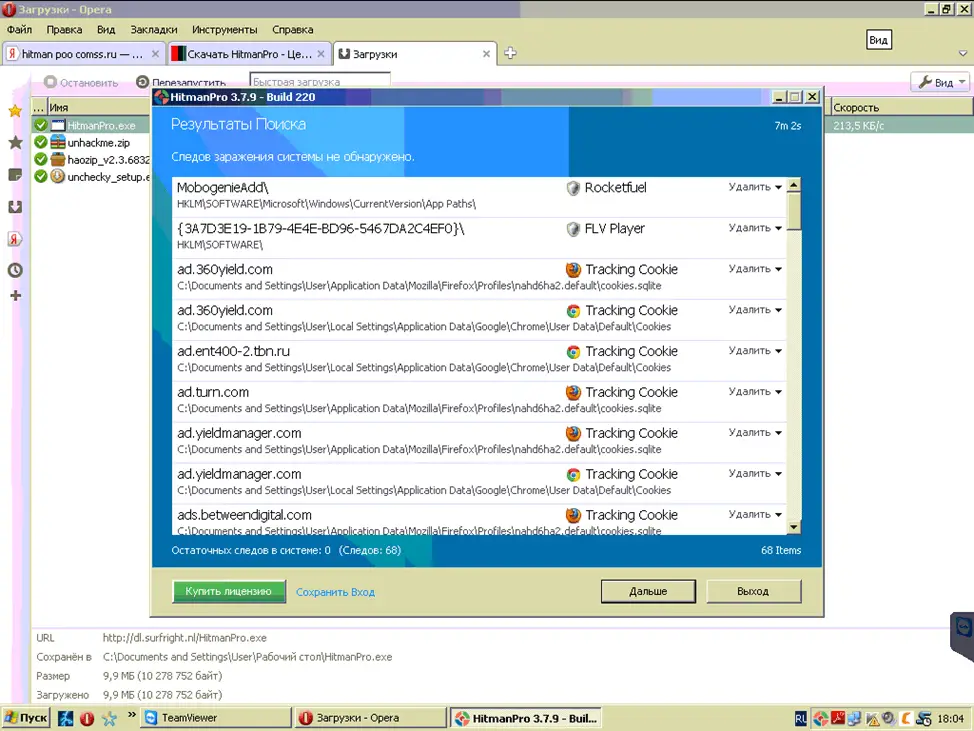This screenshot has width=974, height=731.
Task: Open the Notes panel in the Opera sidebar
Action: (15, 175)
